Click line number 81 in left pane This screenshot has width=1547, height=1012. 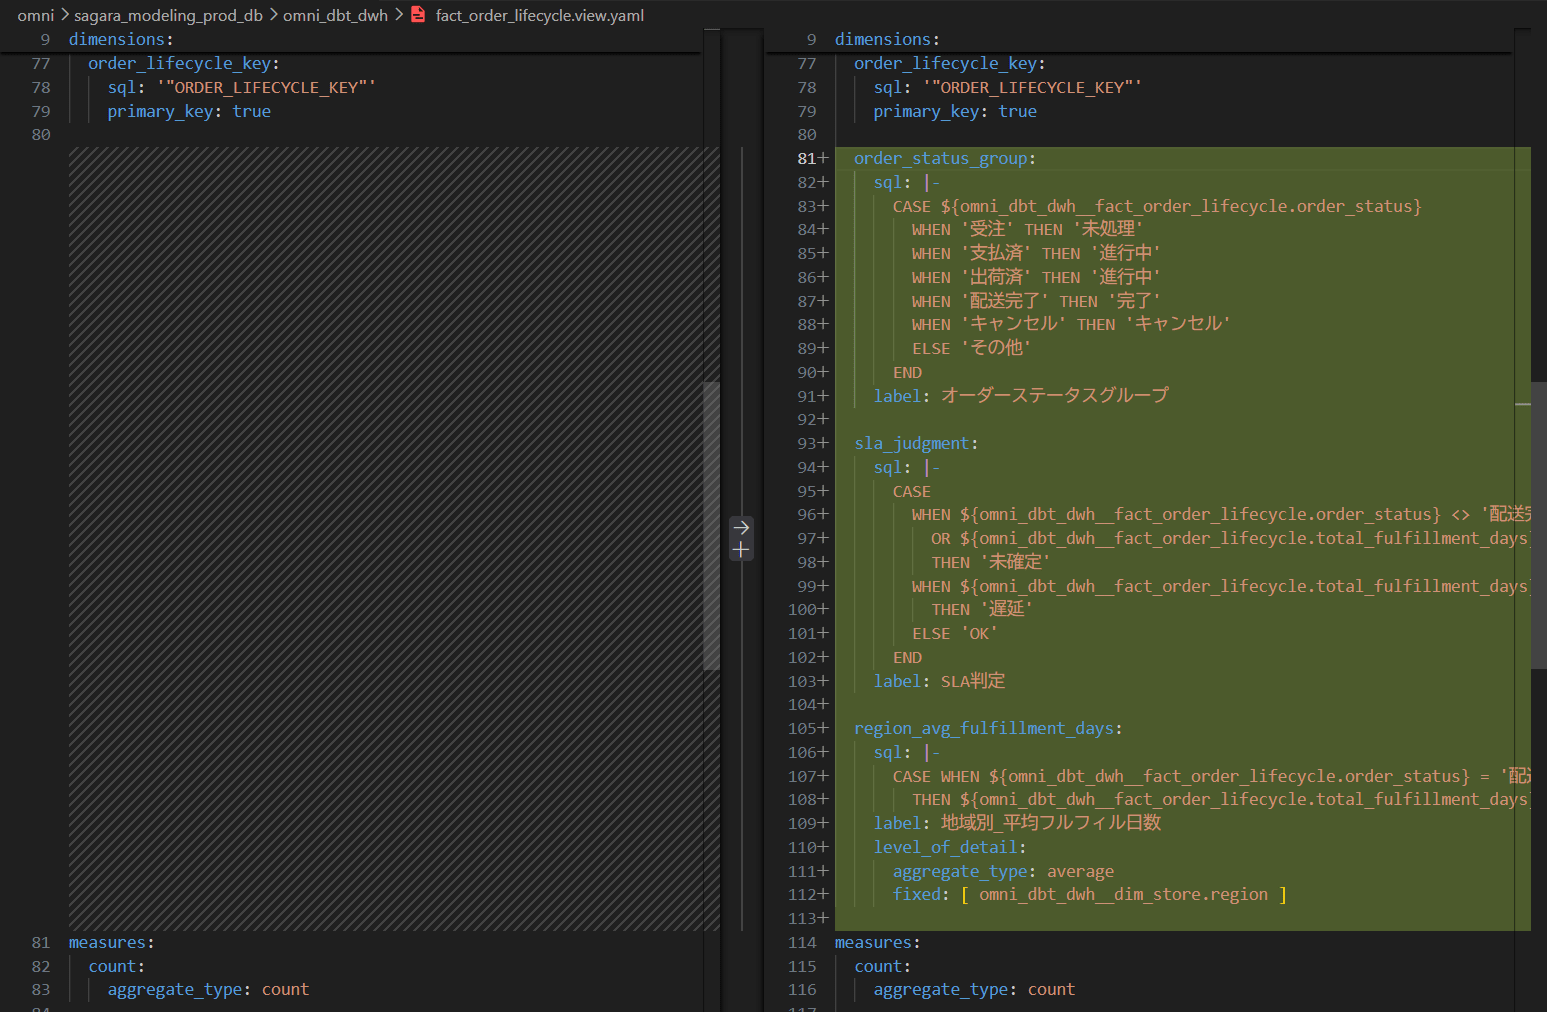point(40,942)
